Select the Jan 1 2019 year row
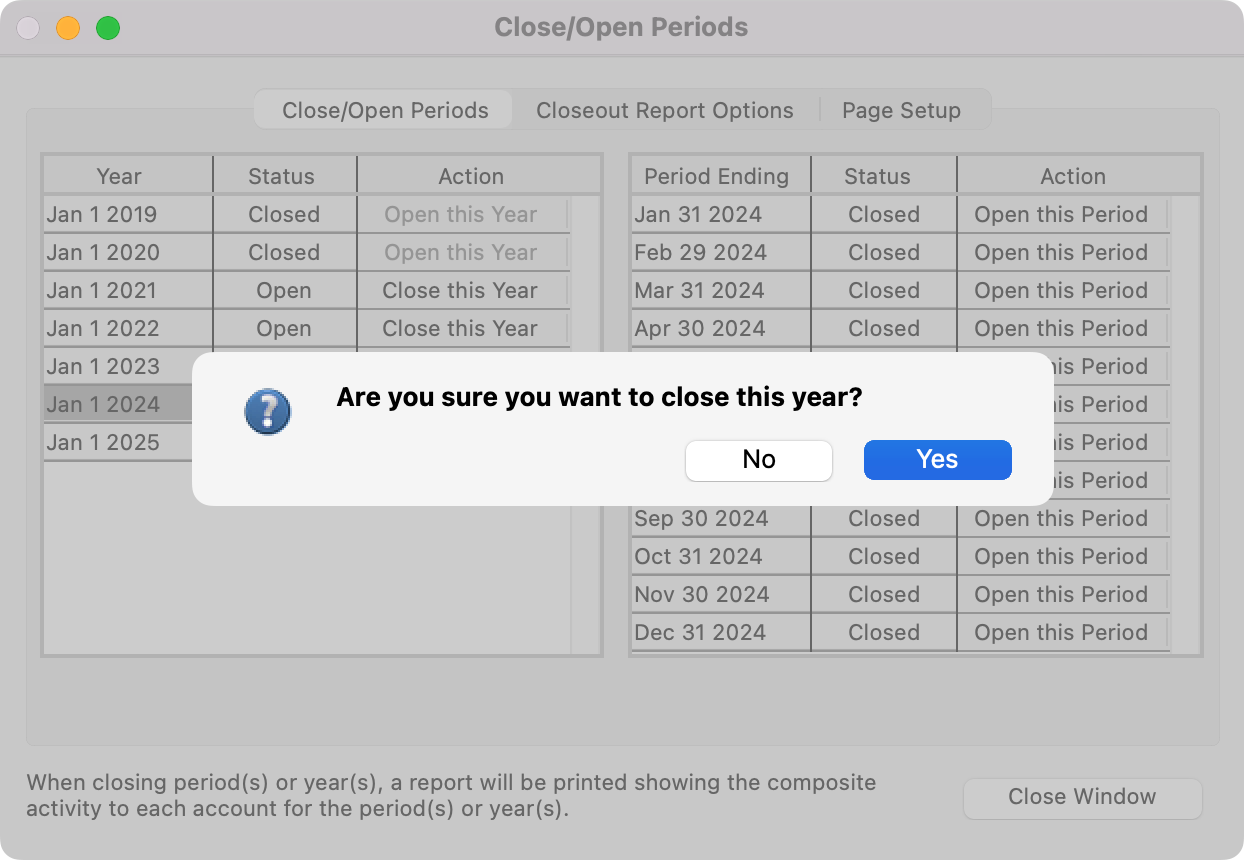 point(102,215)
